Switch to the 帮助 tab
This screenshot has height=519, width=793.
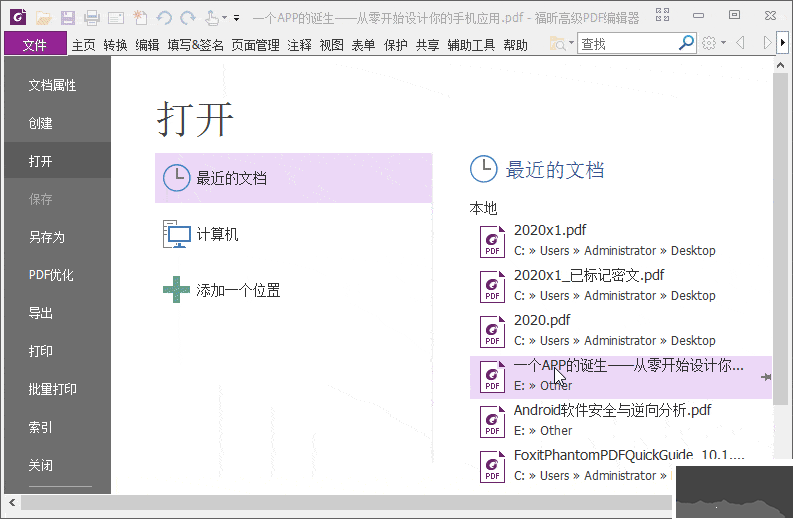point(515,45)
